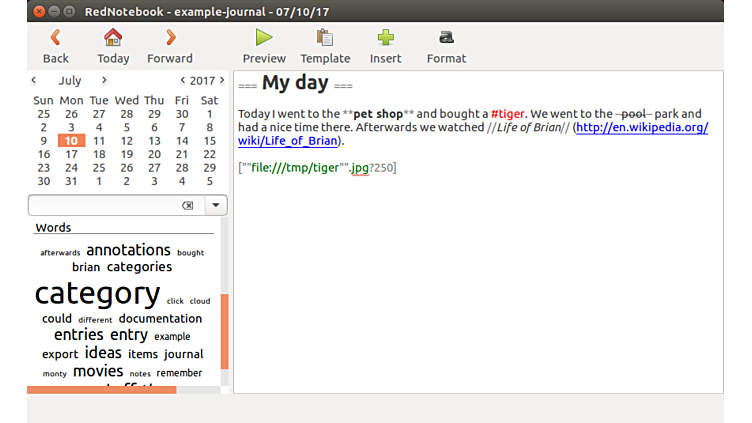This screenshot has width=752, height=423.
Task: Clear the search field with the X icon
Action: click(187, 205)
